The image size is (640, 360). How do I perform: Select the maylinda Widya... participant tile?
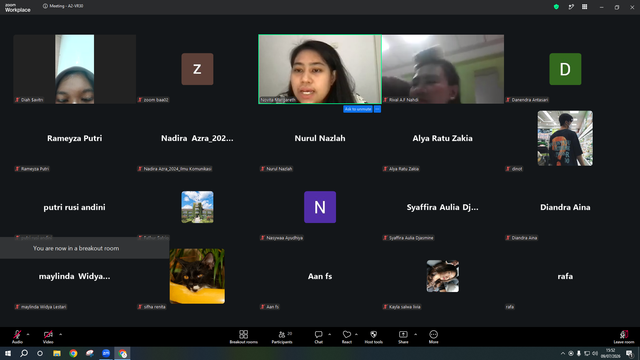pos(75,276)
